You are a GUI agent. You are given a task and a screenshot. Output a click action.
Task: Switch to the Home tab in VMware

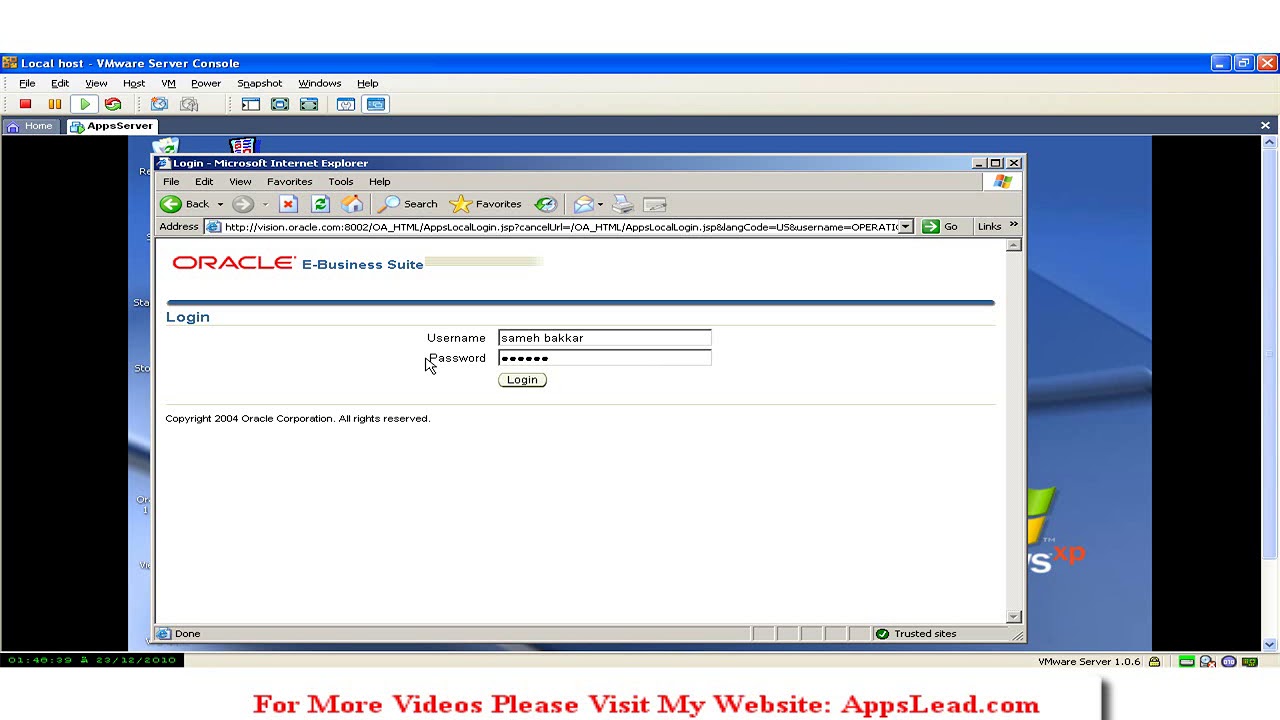click(x=30, y=126)
